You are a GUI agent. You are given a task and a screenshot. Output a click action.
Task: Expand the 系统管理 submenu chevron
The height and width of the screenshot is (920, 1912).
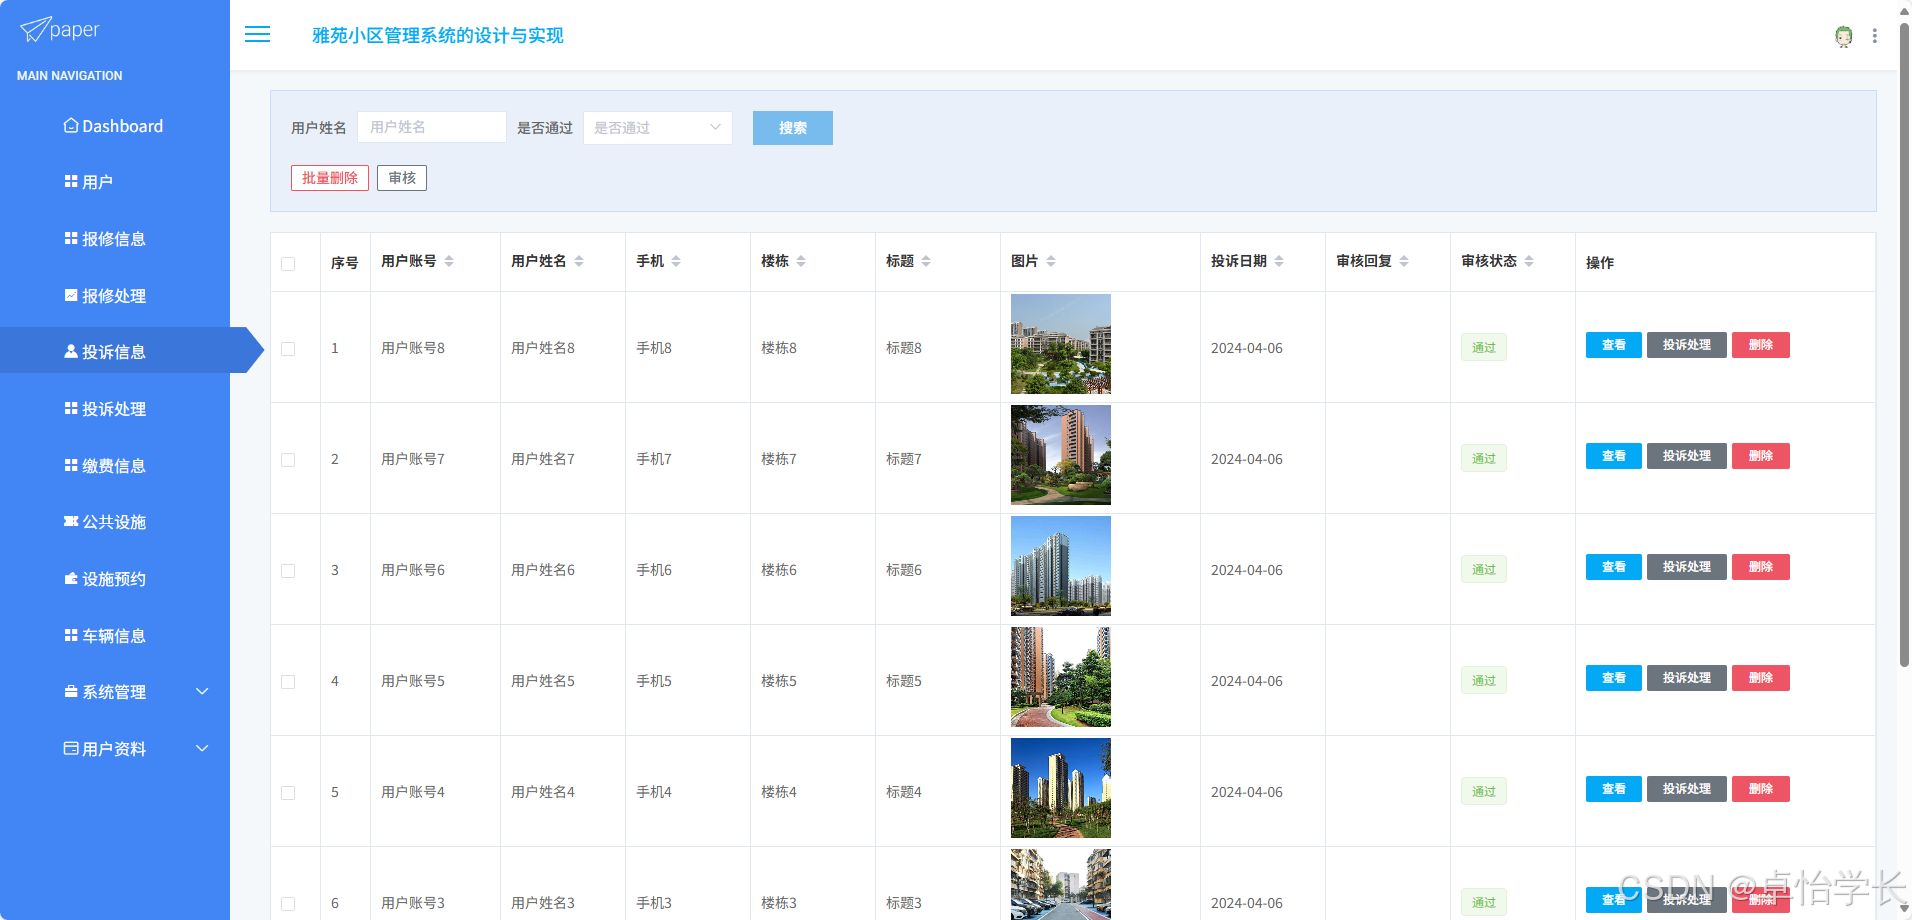point(202,691)
